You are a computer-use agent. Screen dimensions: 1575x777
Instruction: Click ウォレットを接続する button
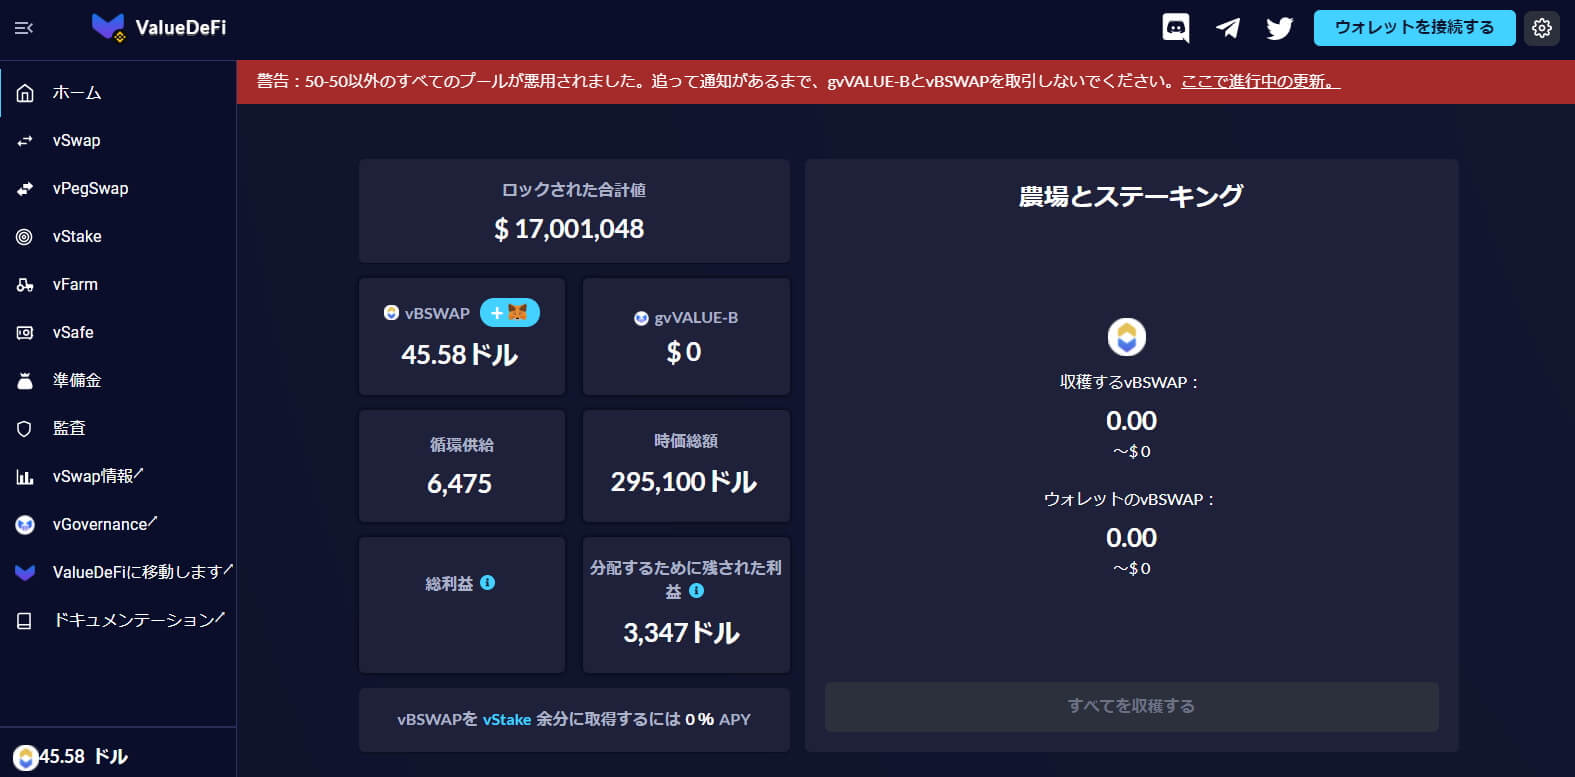[x=1414, y=28]
